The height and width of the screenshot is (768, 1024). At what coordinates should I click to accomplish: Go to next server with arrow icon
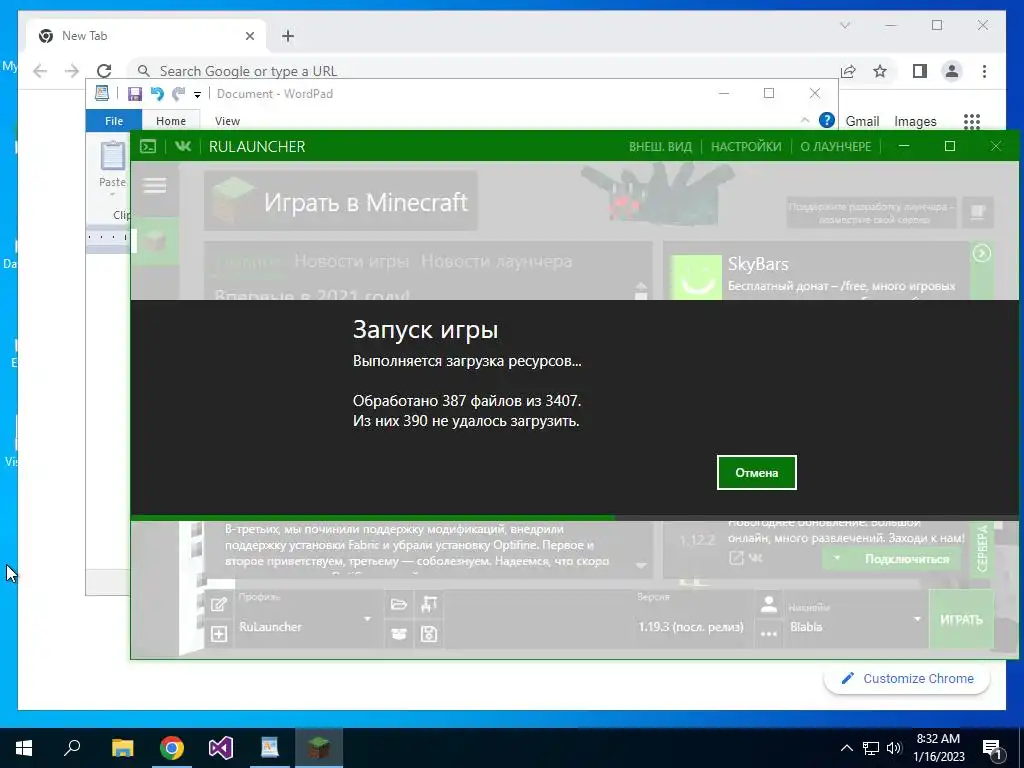[x=982, y=253]
